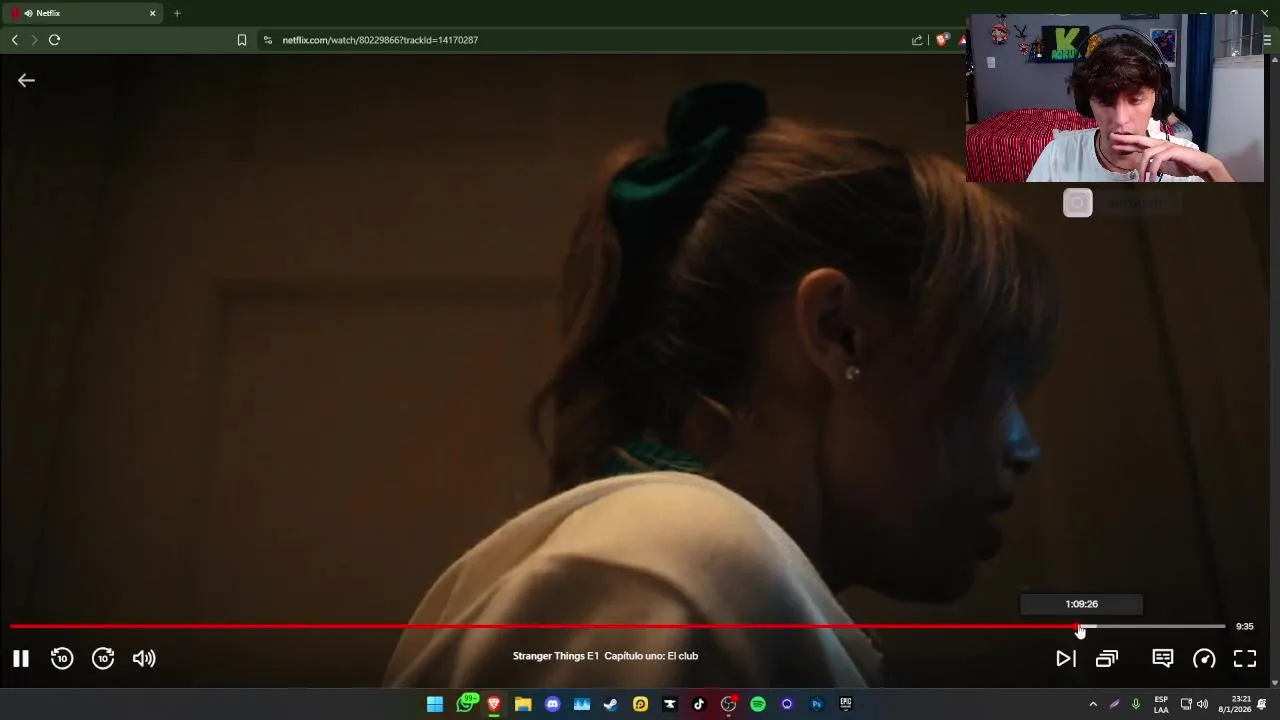1280x720 pixels.
Task: Click the red scrubber handle on progress bar
Action: 1078,627
